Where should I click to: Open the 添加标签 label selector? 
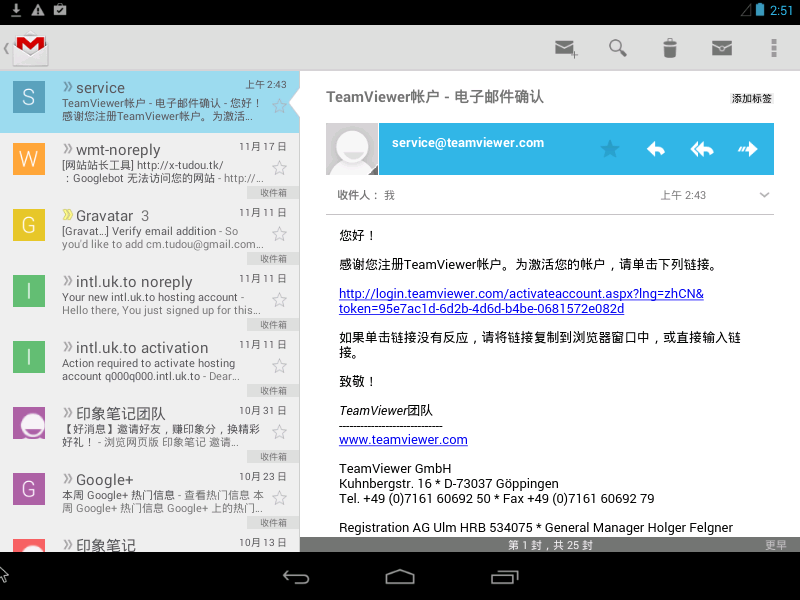tap(751, 98)
